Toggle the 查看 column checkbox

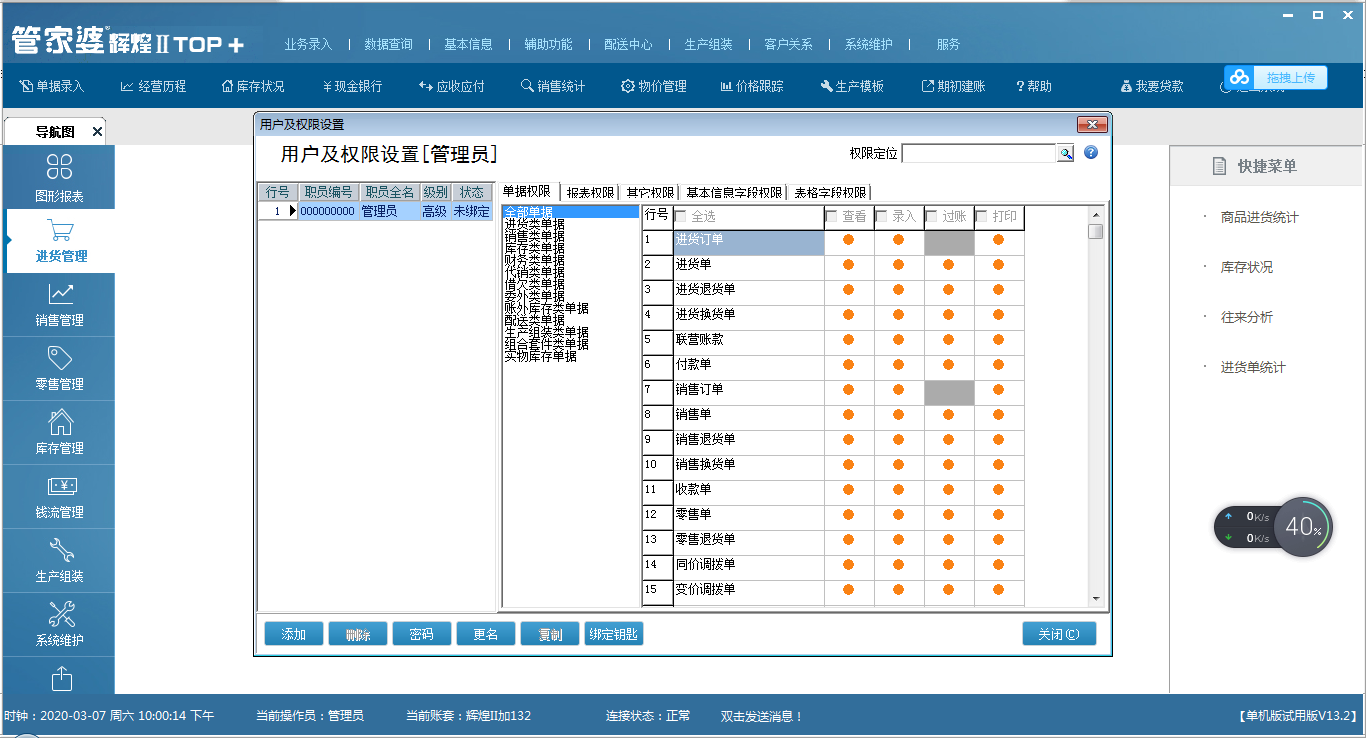click(x=832, y=216)
